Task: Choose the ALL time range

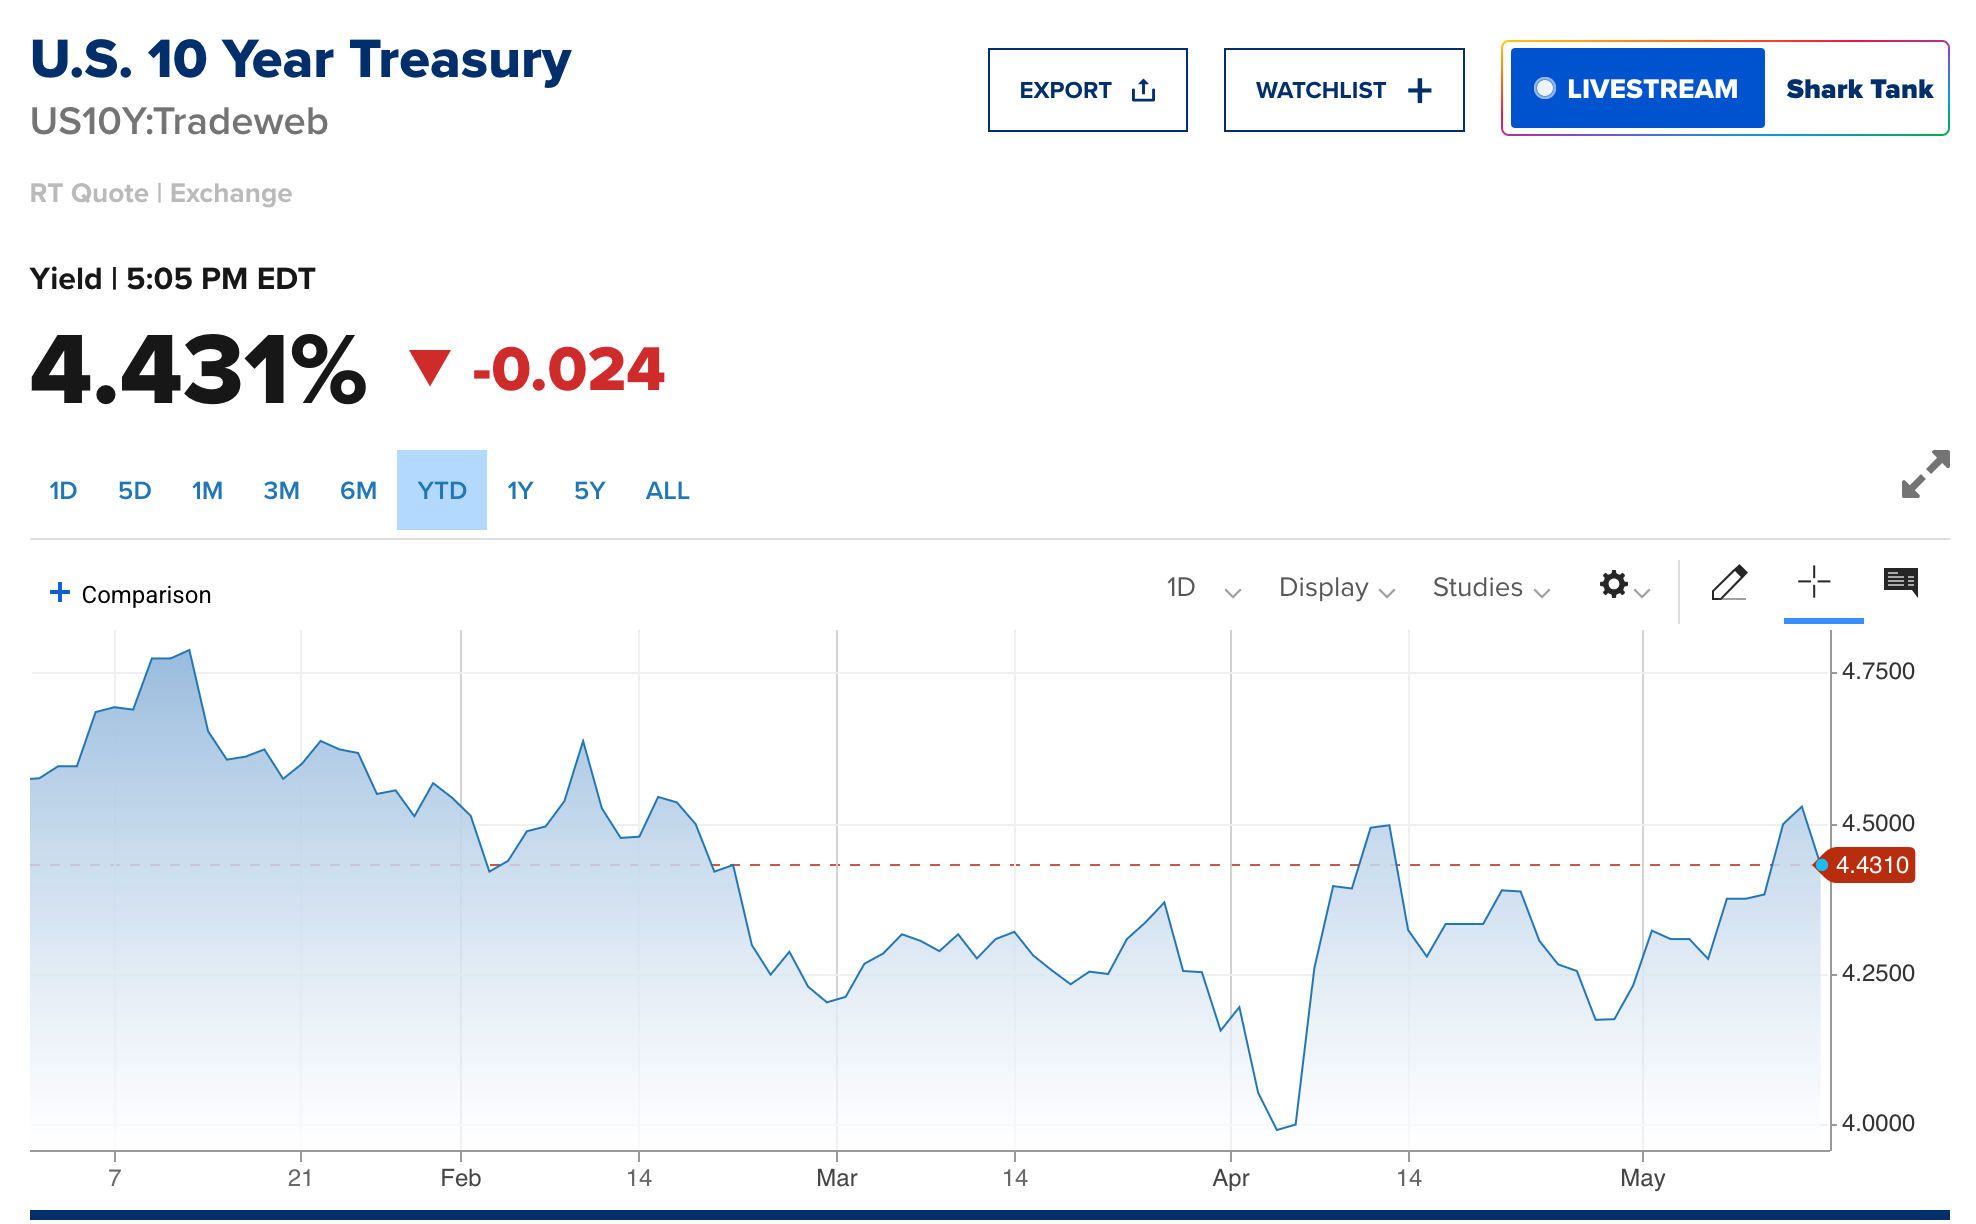Action: 667,491
